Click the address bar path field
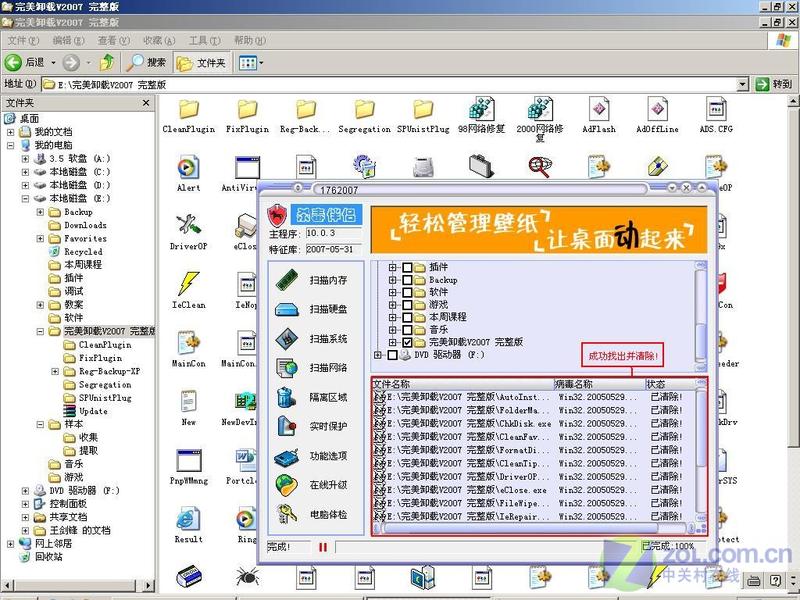800x600 pixels. click(x=390, y=84)
